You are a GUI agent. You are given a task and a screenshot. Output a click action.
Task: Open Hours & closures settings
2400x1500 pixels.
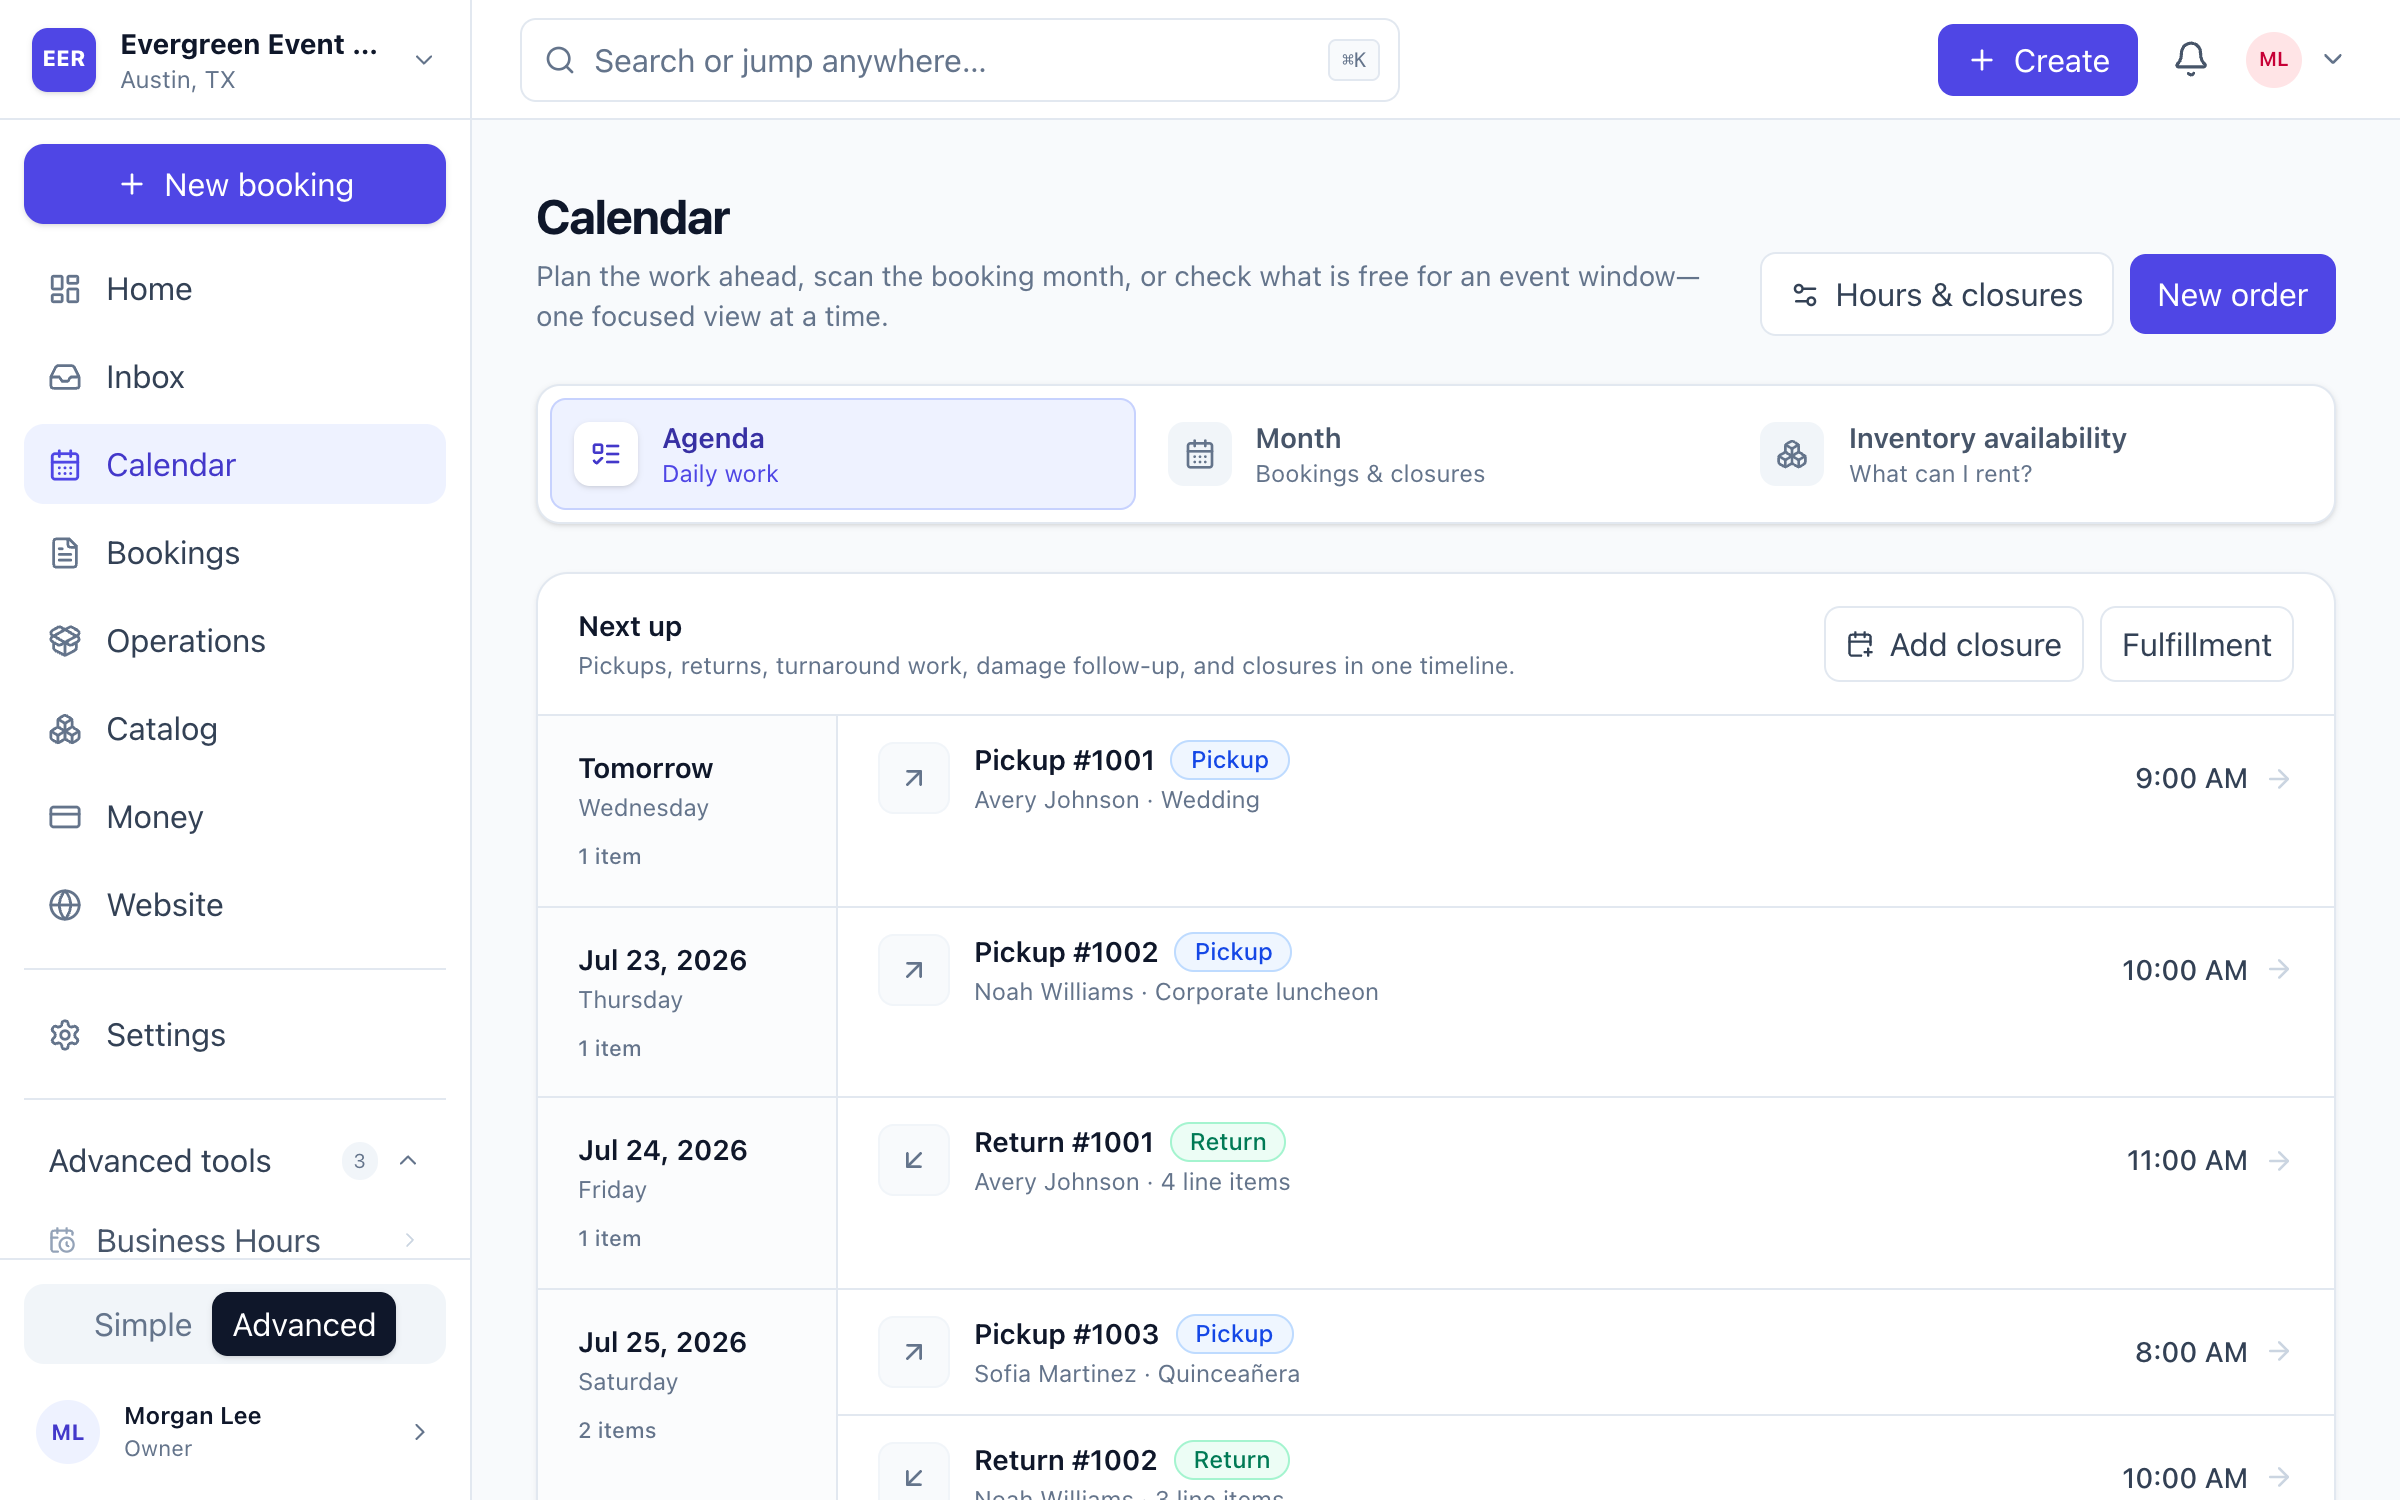pyautogui.click(x=1936, y=294)
